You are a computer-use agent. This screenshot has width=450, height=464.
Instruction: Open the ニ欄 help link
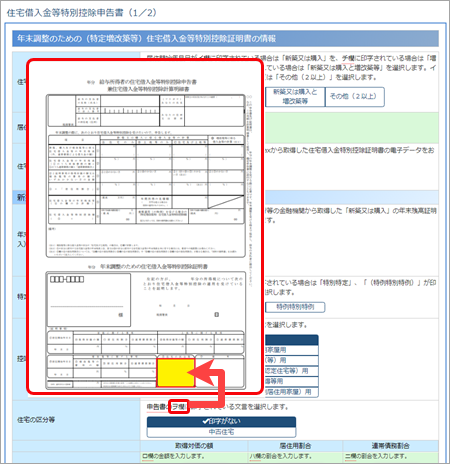[x=351, y=456]
